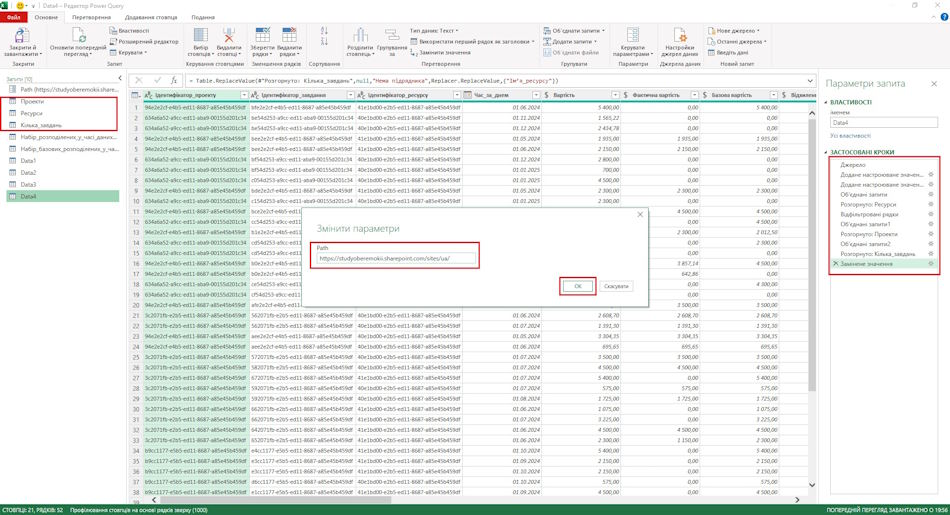
Task: Switch to the Подання tab
Action: [203, 18]
